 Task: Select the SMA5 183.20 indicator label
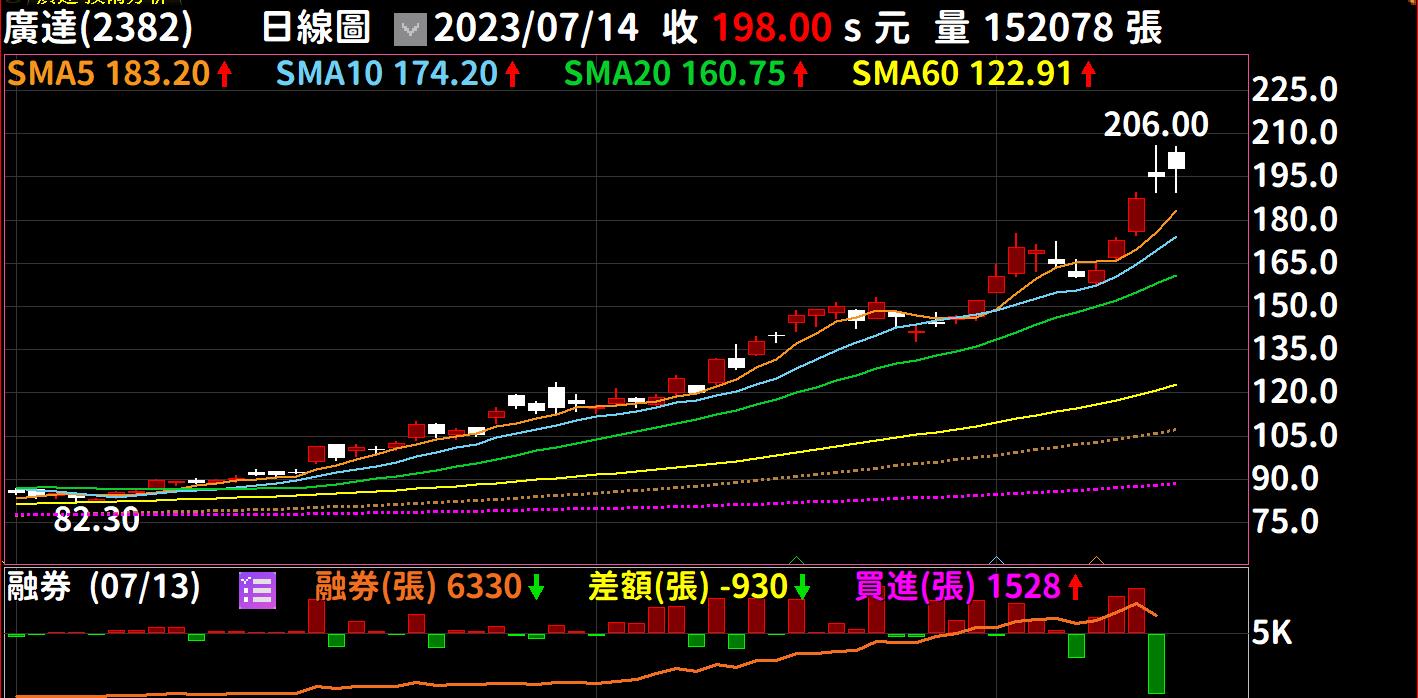click(108, 73)
